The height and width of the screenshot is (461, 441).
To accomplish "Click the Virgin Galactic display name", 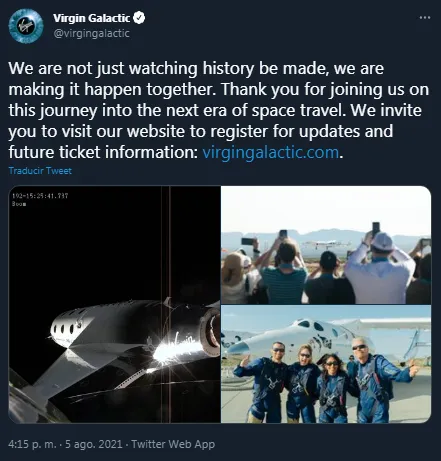I will point(91,18).
